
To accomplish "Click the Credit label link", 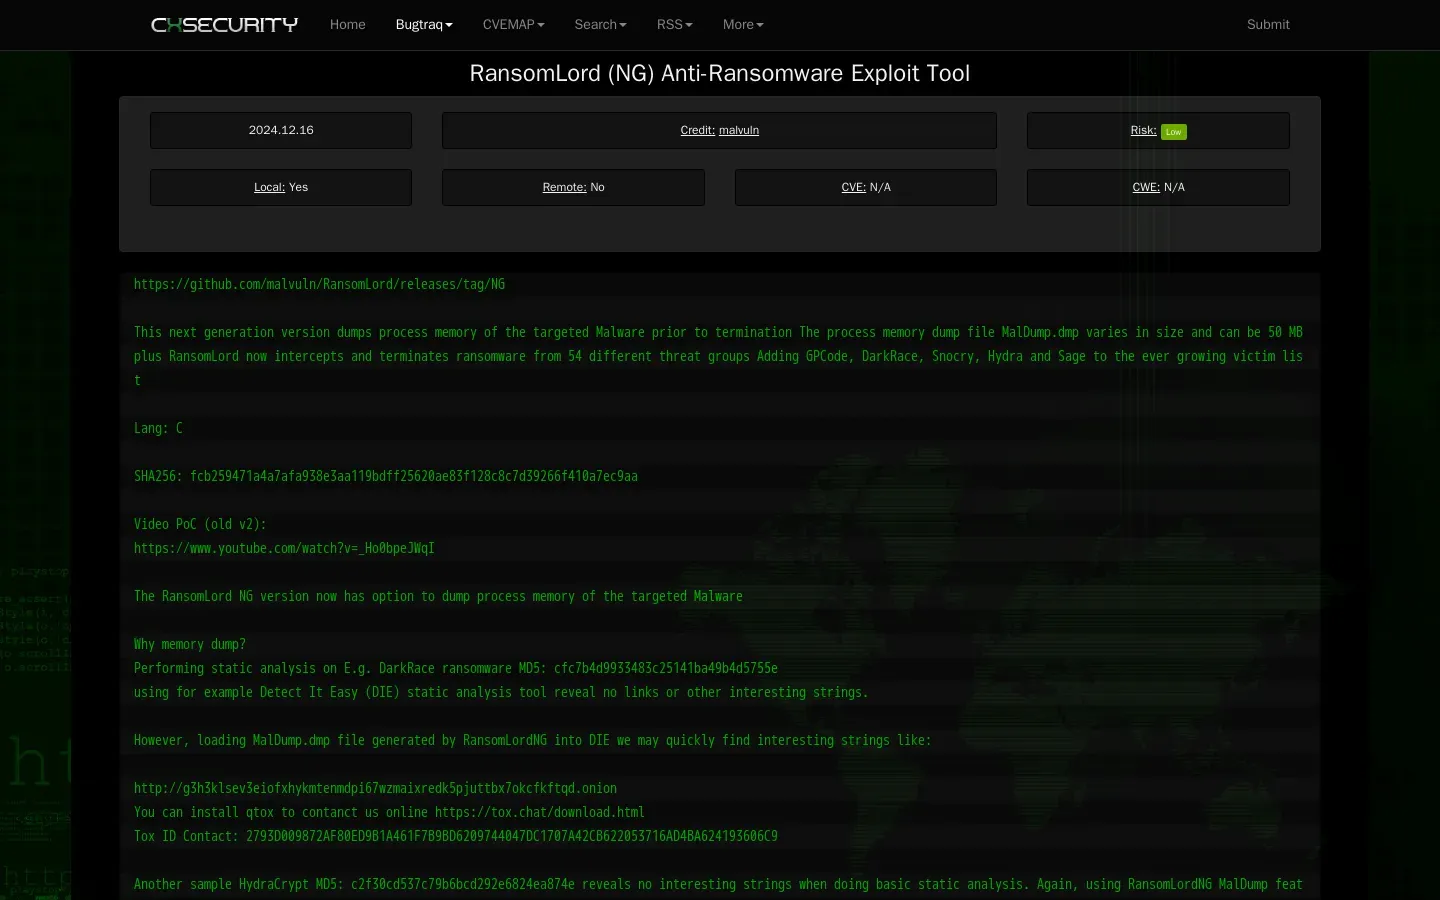I will click(x=697, y=131).
